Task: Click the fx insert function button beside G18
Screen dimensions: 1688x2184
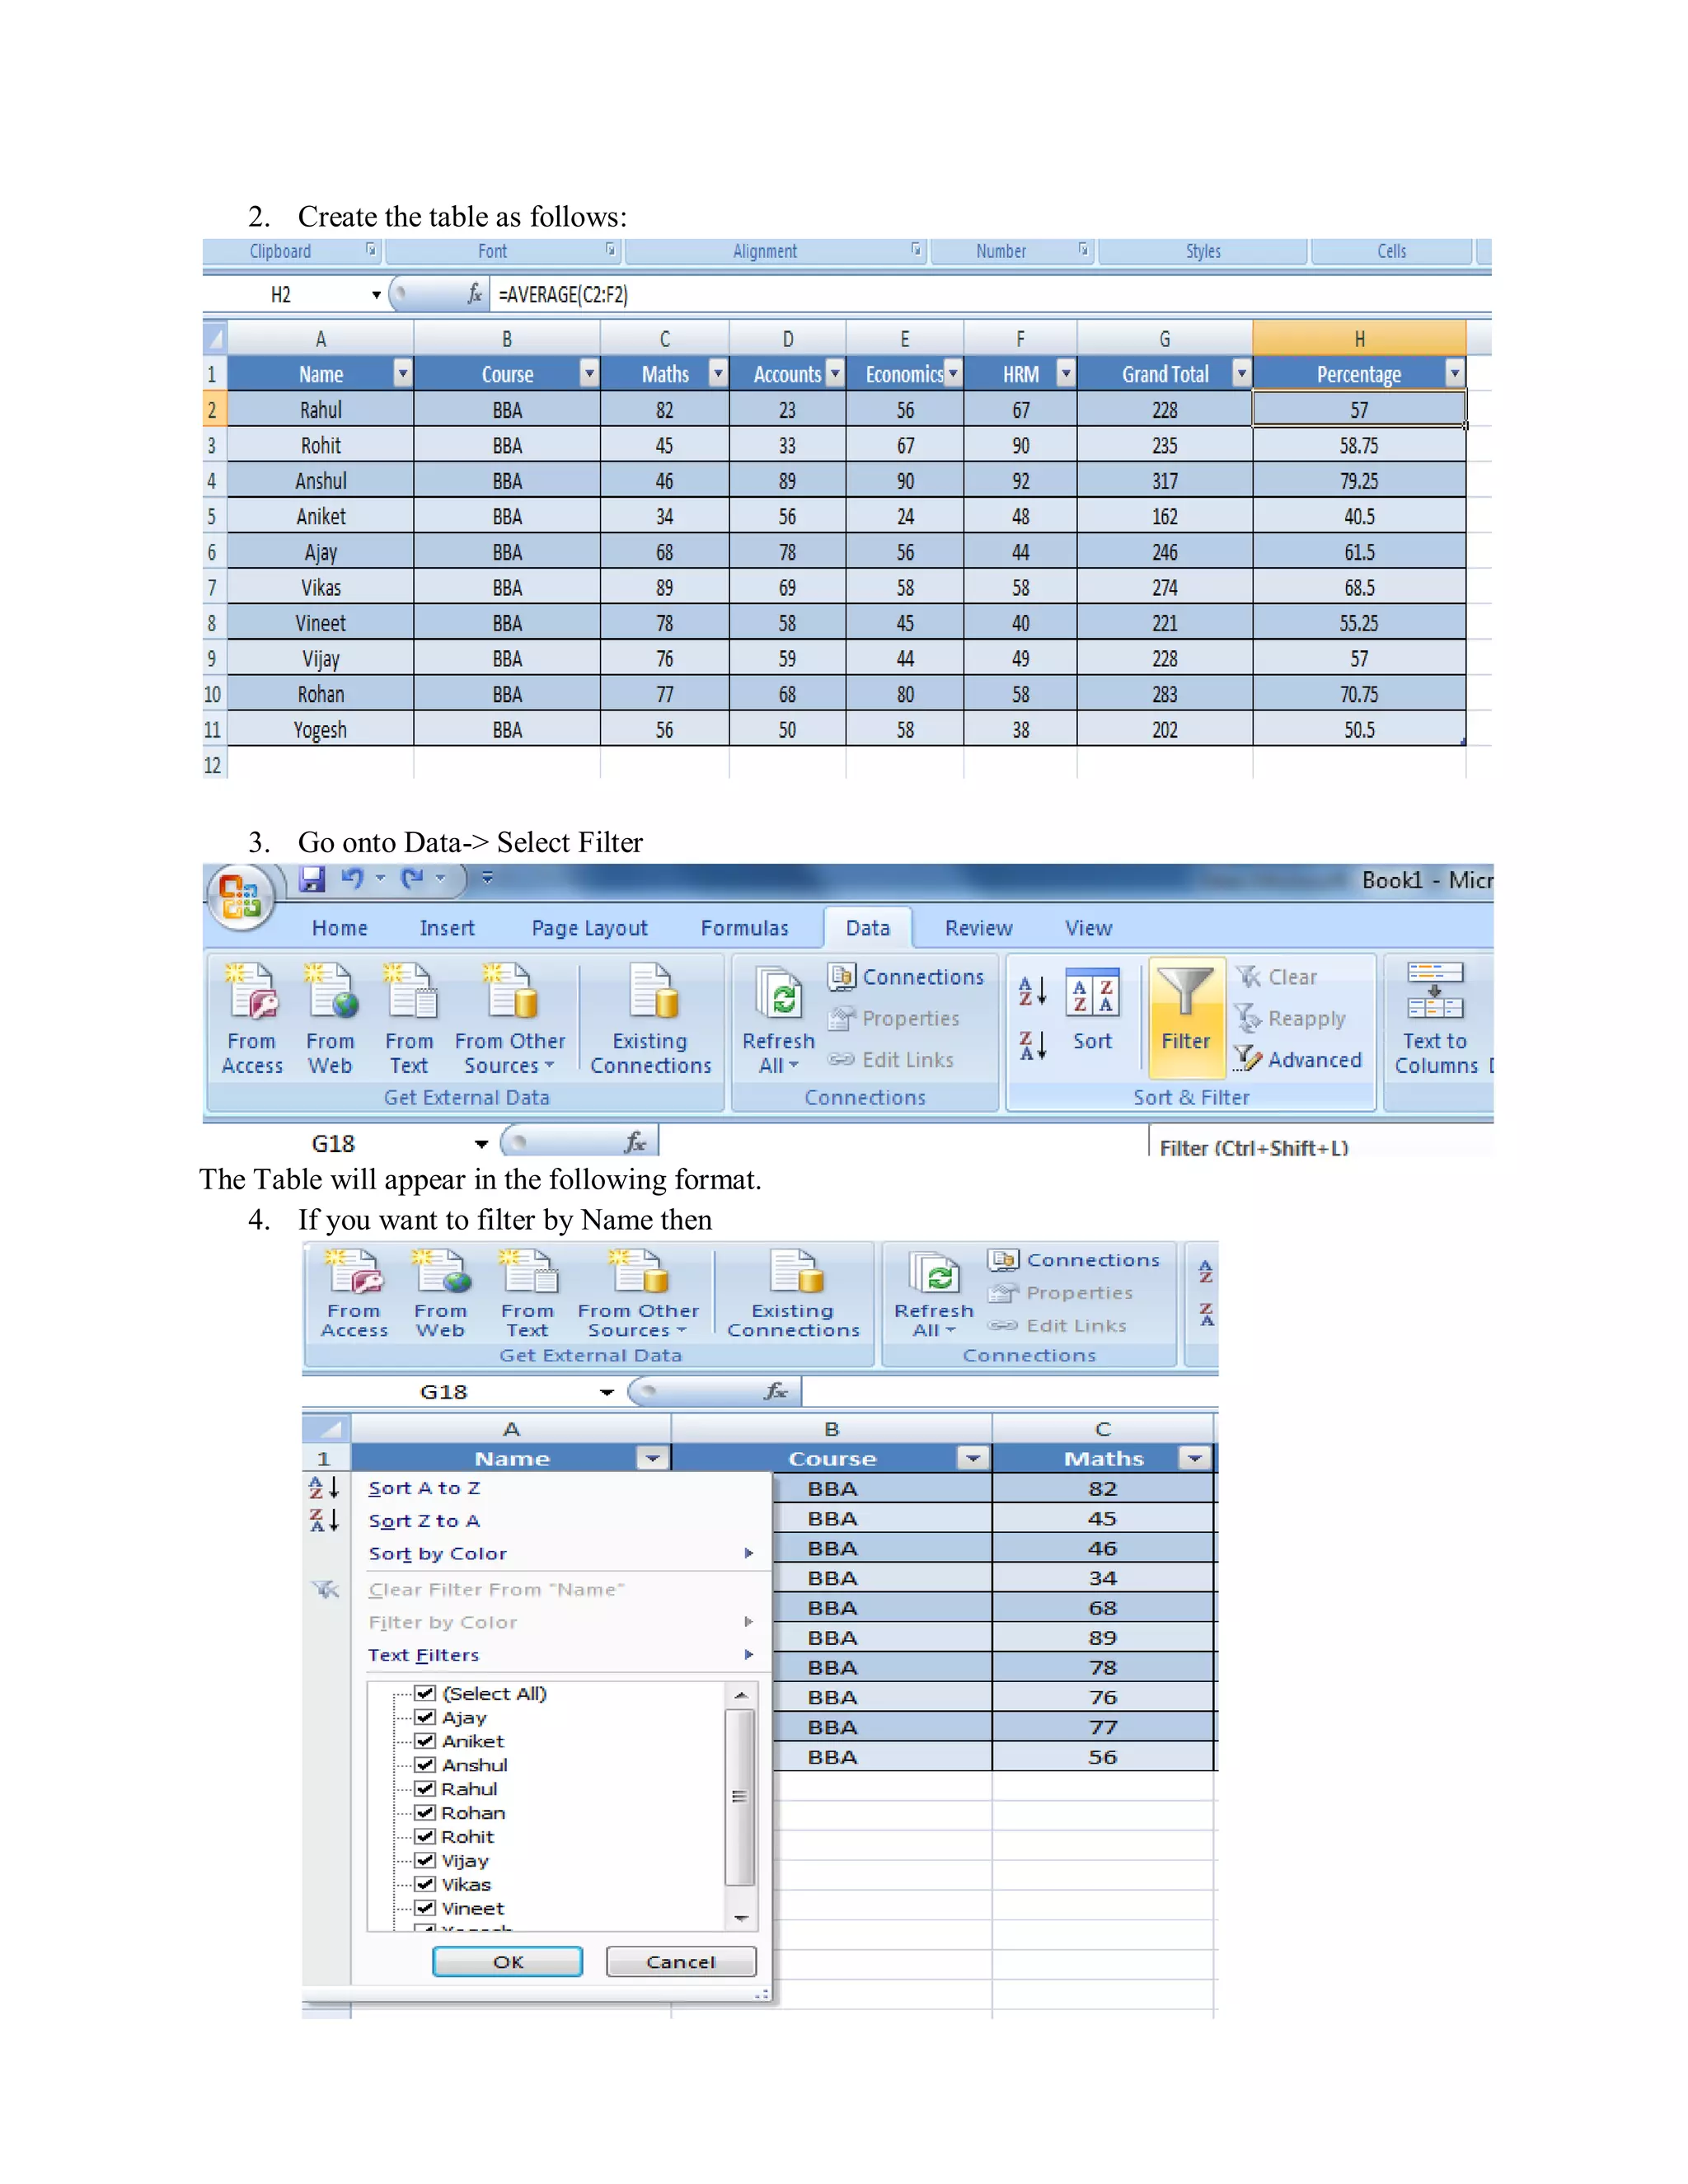Action: pos(634,1142)
